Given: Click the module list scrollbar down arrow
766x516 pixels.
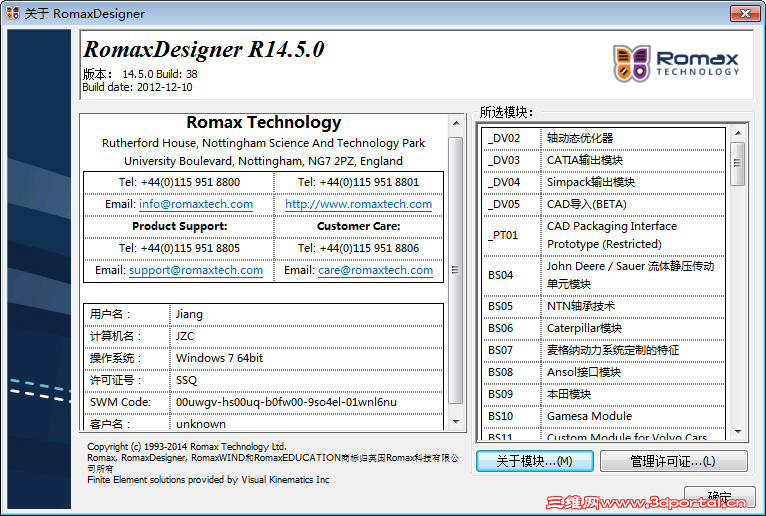Looking at the screenshot, I should pos(738,431).
